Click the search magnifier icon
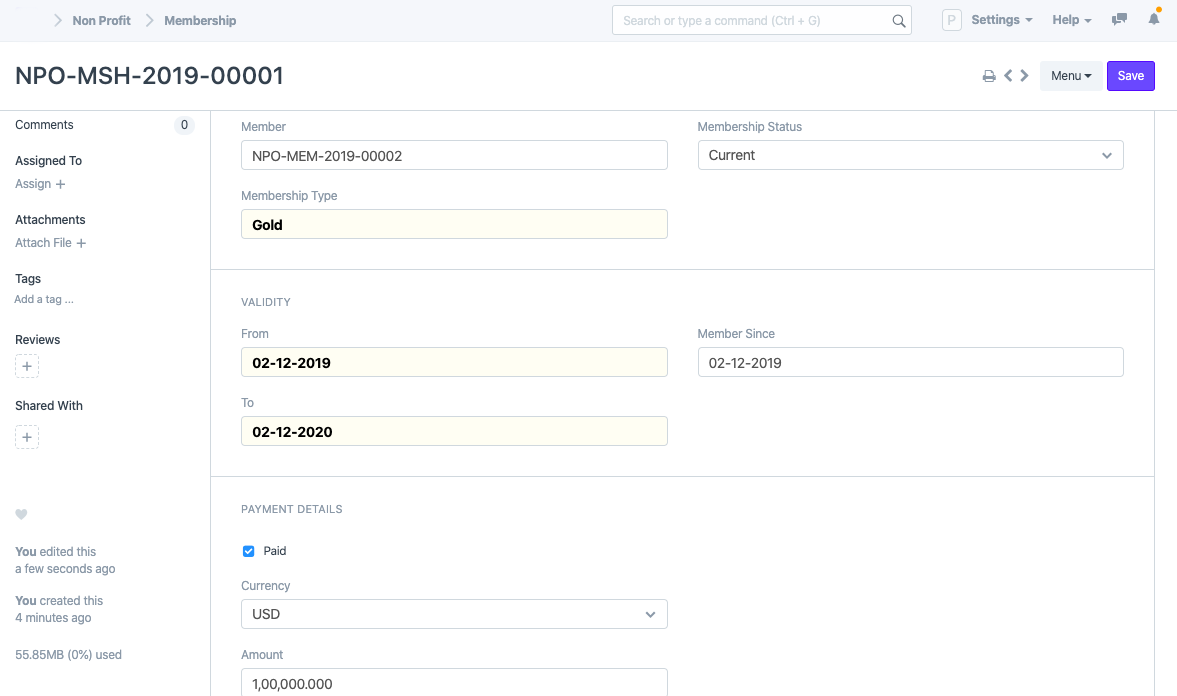1177x696 pixels. coord(898,21)
